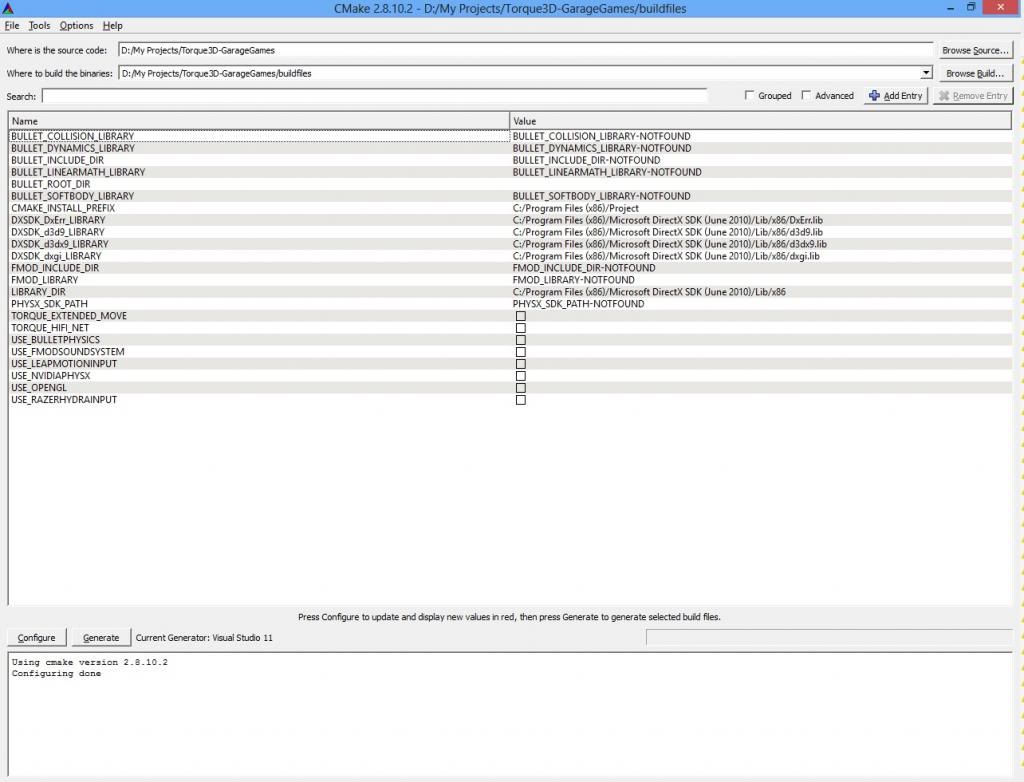Click Browse Build button
Image resolution: width=1024 pixels, height=782 pixels.
pyautogui.click(x=975, y=73)
